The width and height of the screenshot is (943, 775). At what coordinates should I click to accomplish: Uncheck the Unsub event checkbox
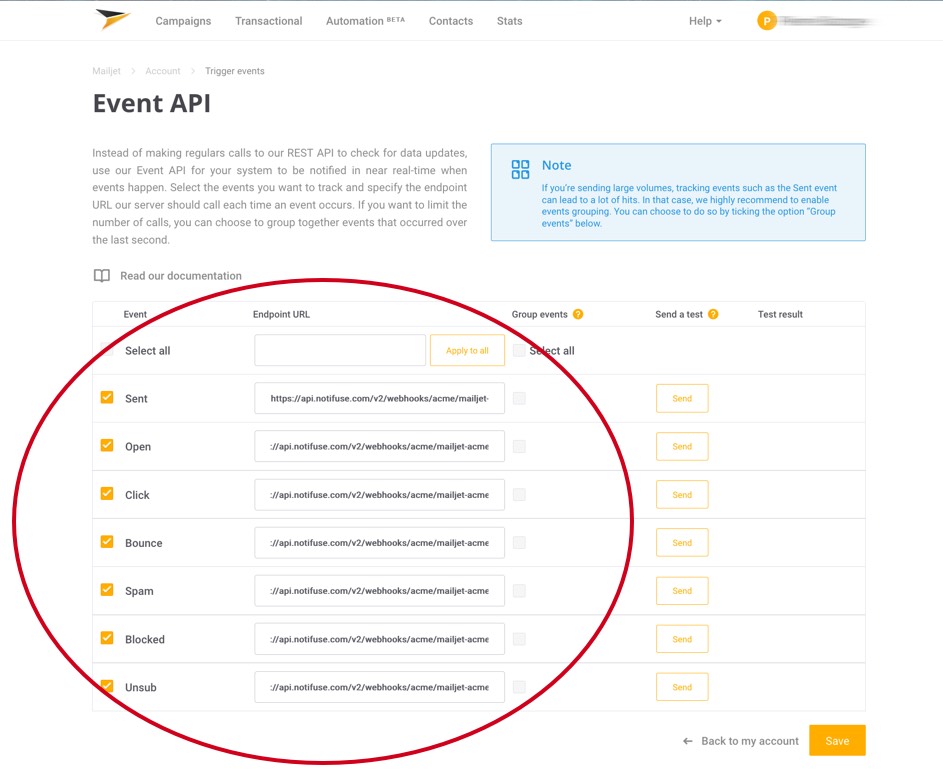tap(106, 686)
